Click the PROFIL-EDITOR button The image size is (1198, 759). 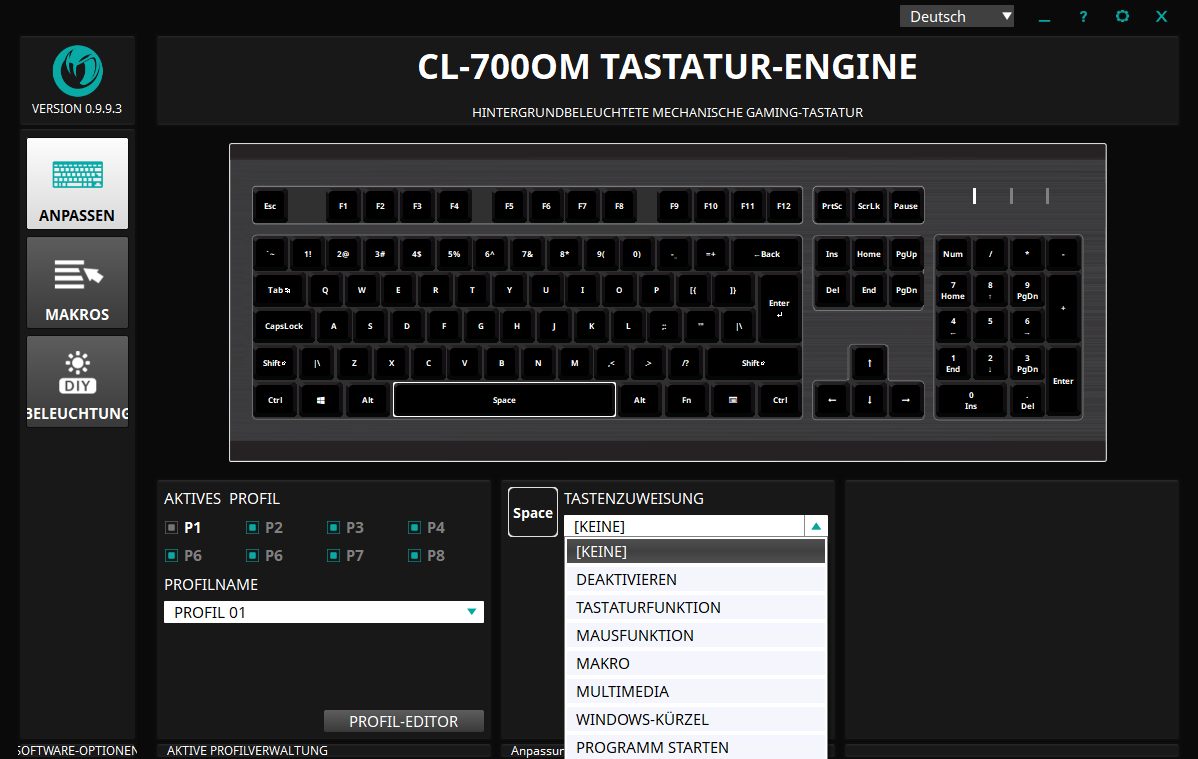coord(403,721)
